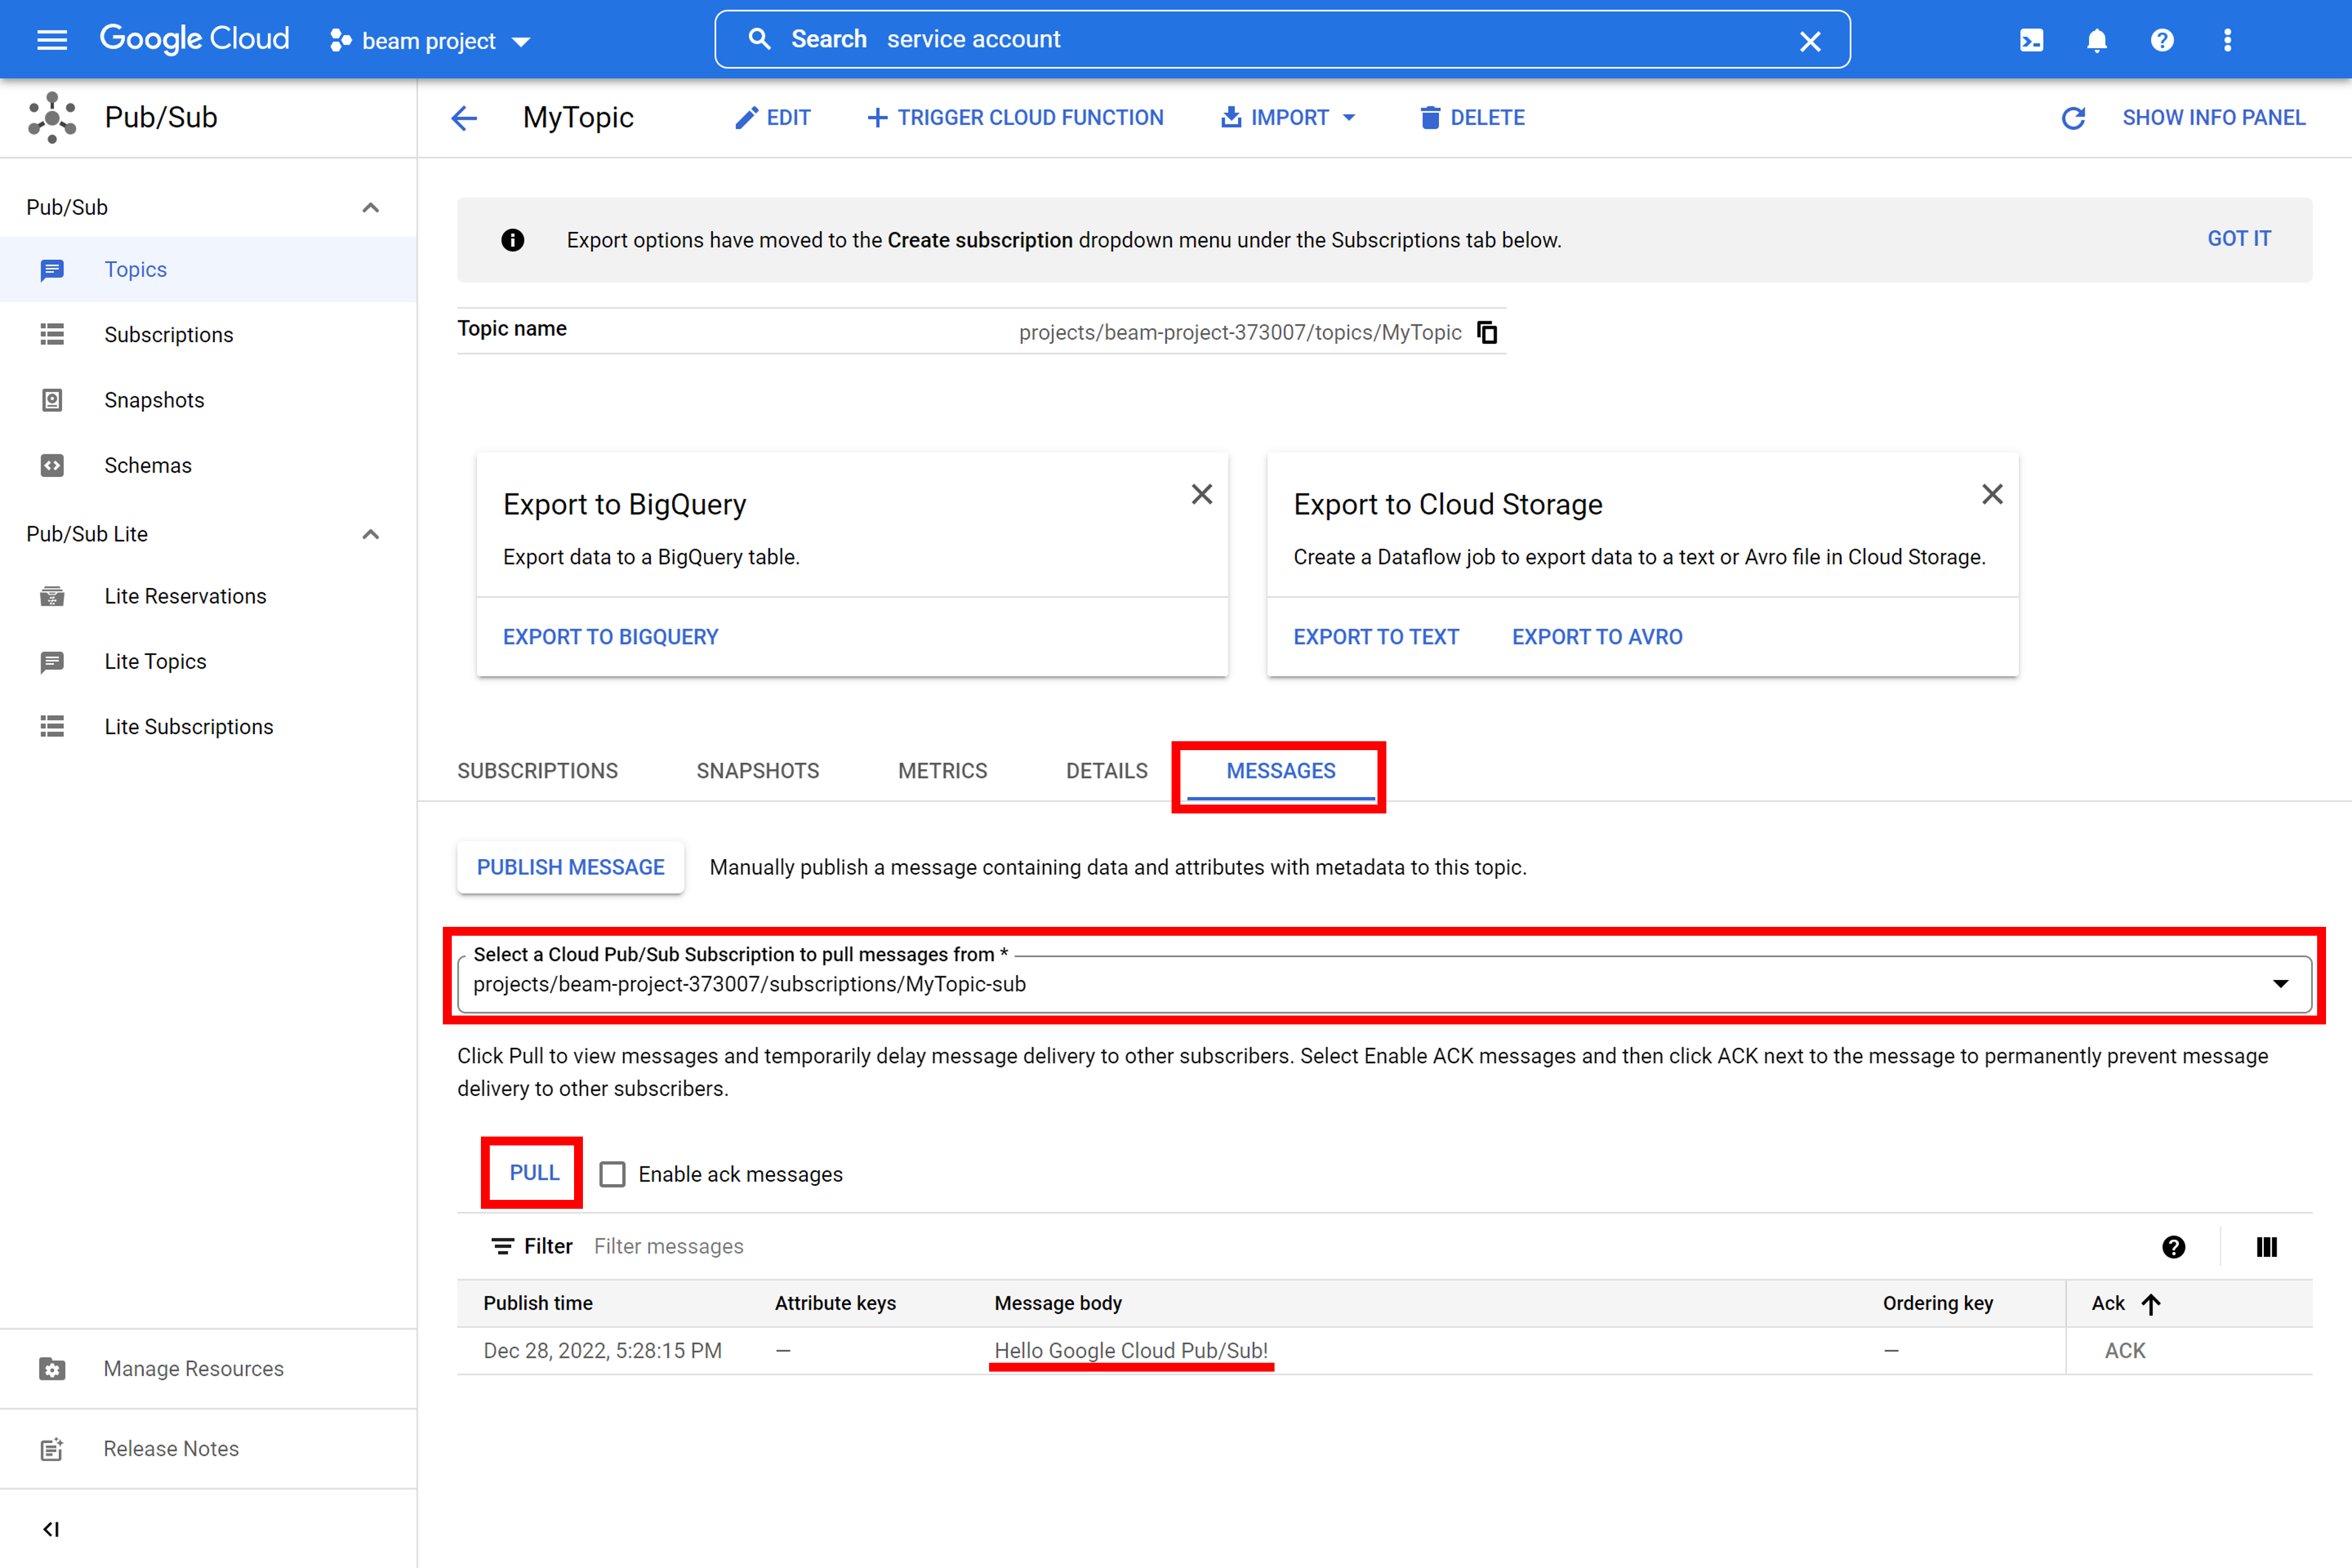This screenshot has width=2352, height=1568.
Task: Sort by Ack column arrow
Action: tap(2151, 1303)
